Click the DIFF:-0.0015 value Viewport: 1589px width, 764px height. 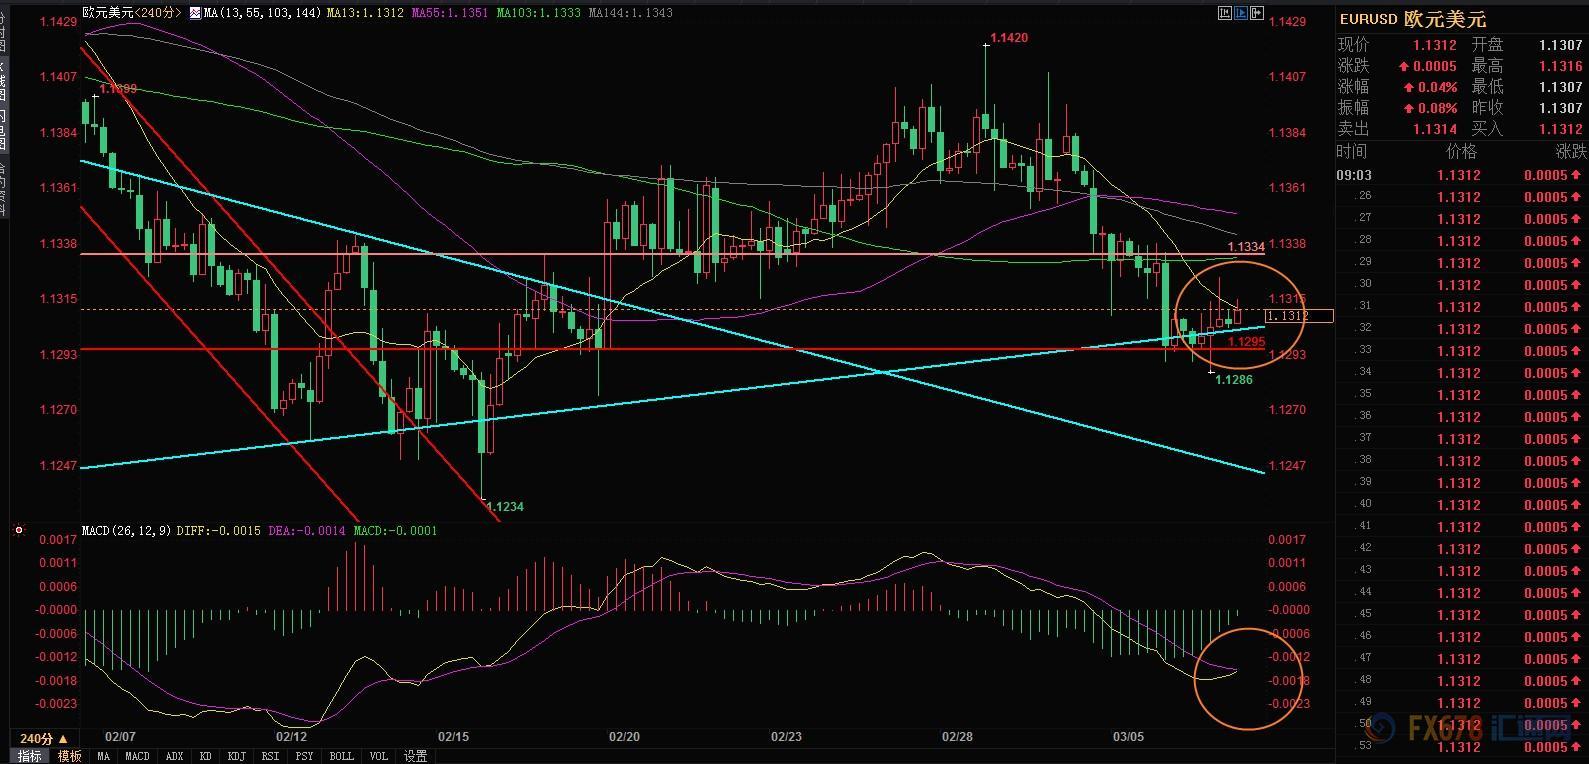(x=218, y=531)
